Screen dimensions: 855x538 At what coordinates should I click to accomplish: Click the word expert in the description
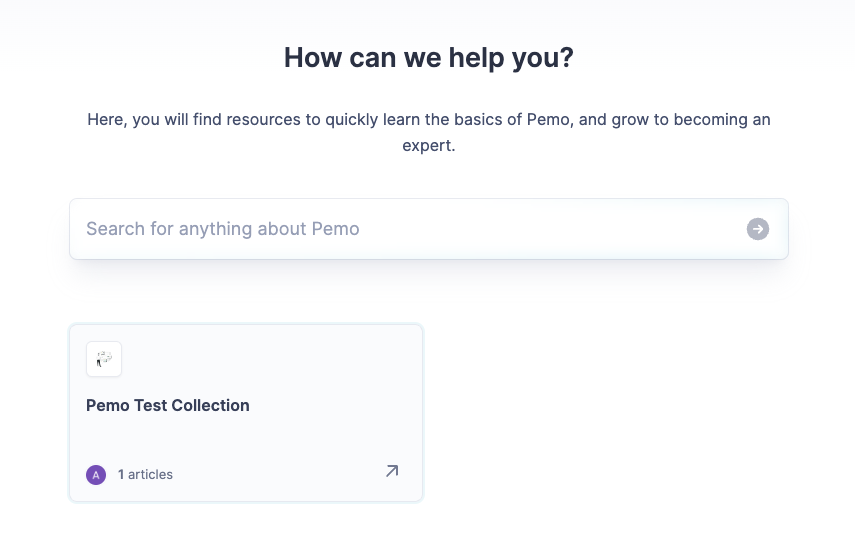click(428, 145)
